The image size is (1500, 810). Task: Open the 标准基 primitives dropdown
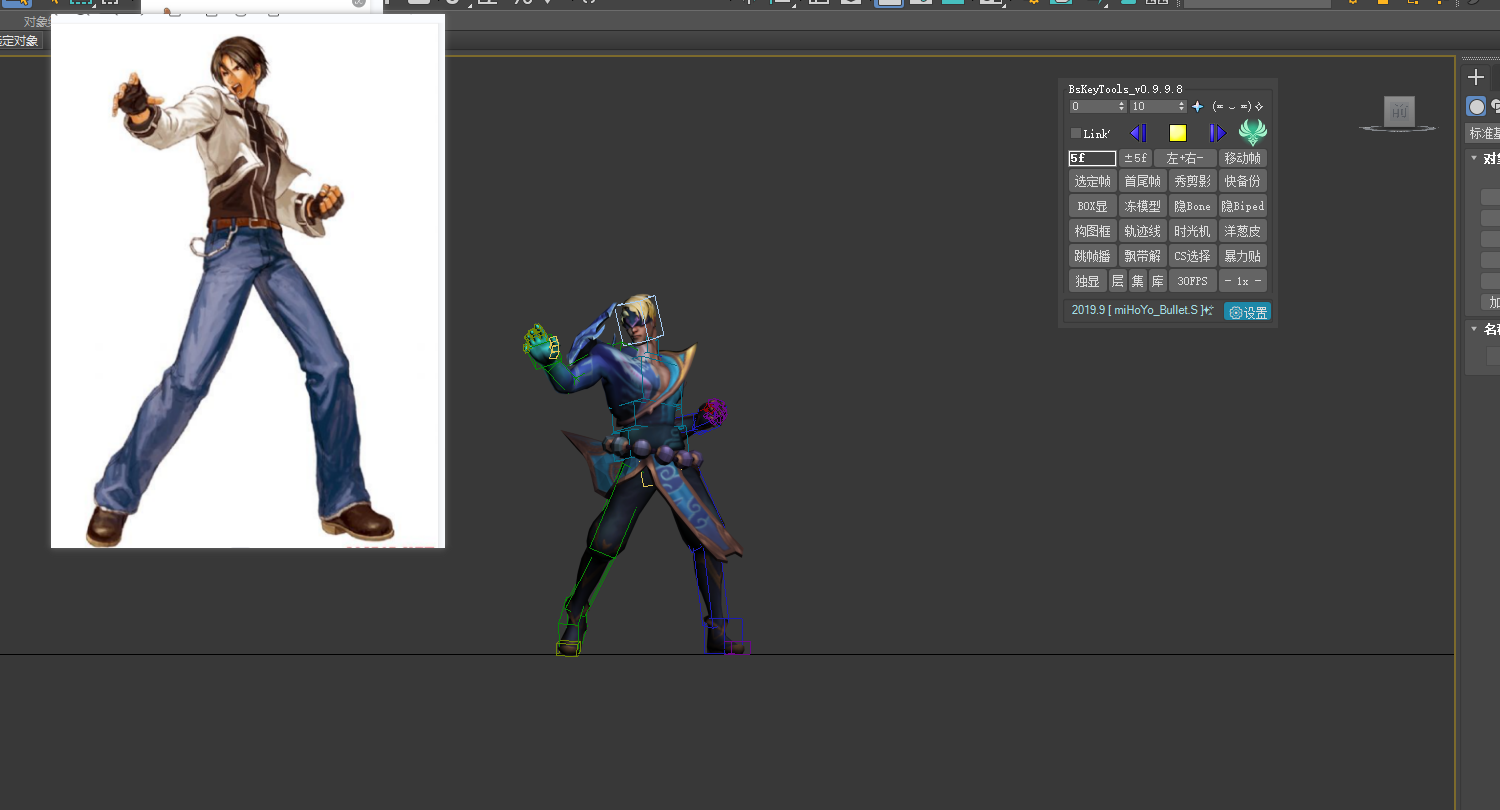pos(1483,133)
